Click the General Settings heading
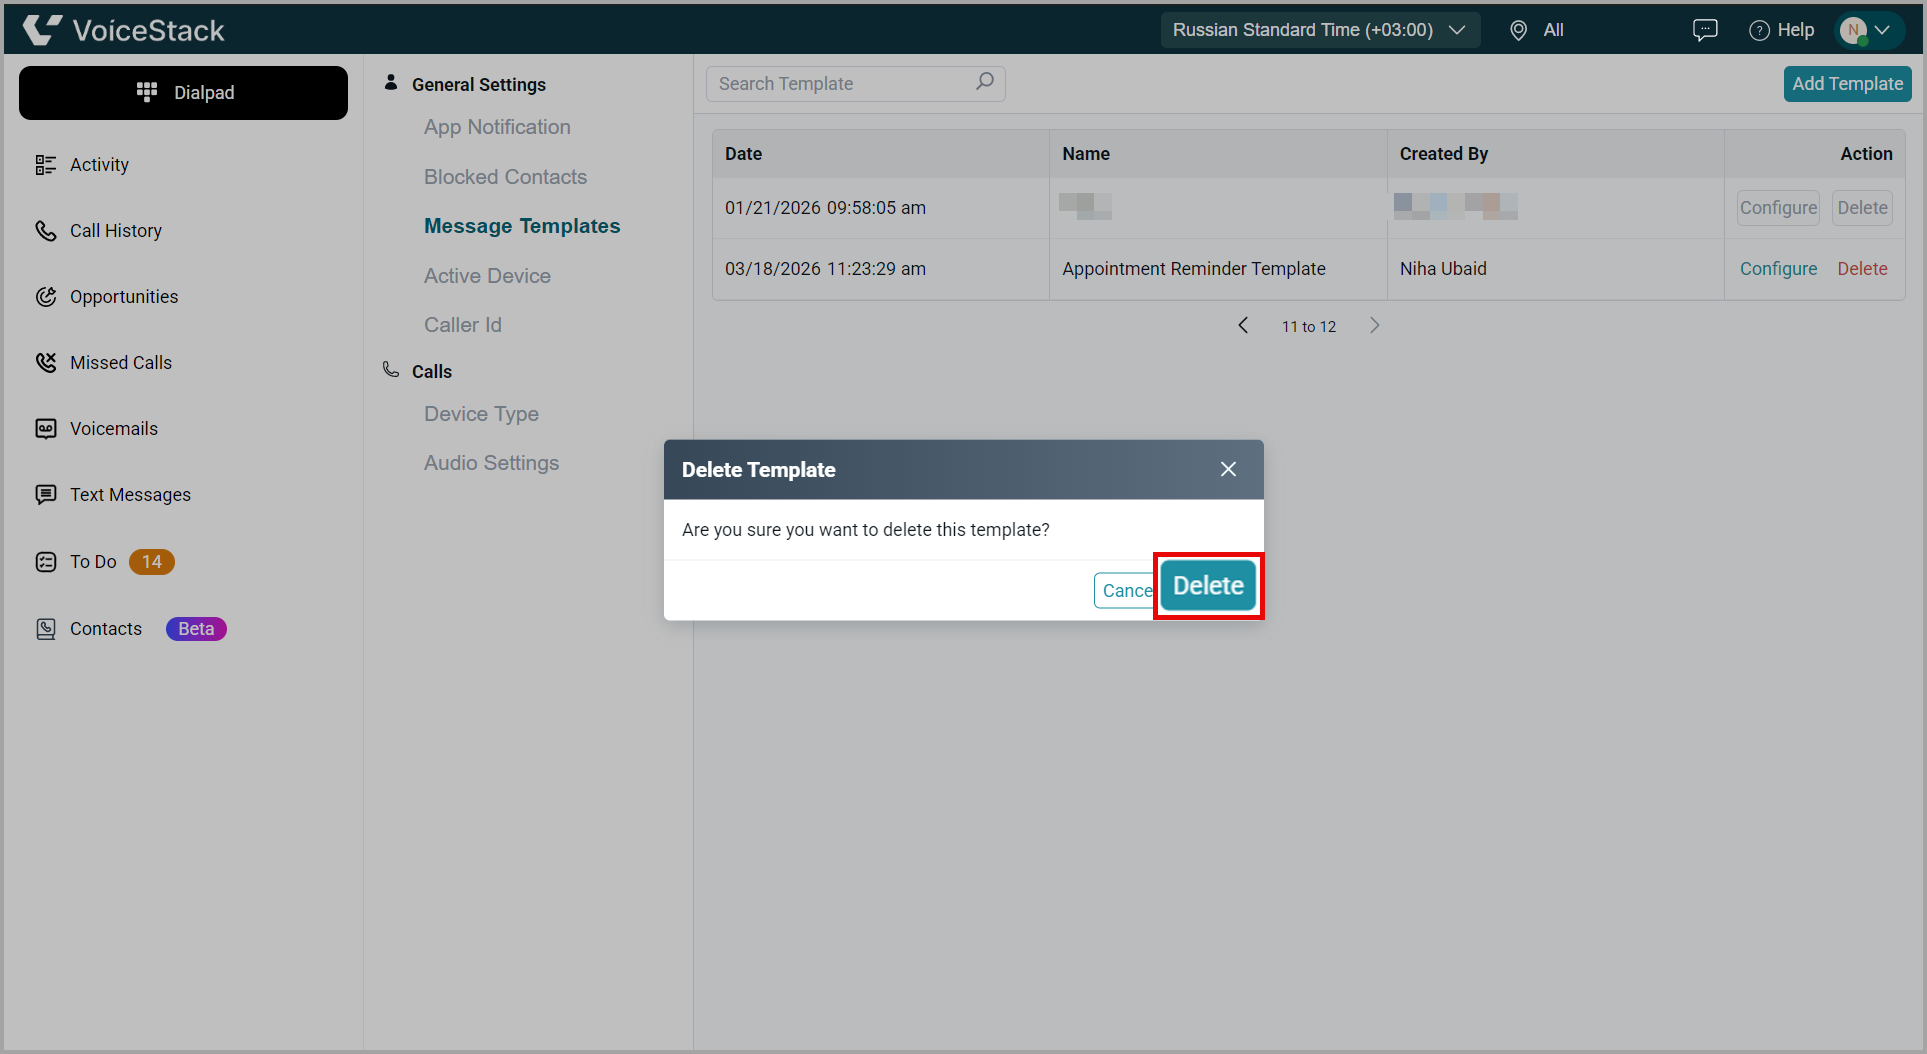The height and width of the screenshot is (1054, 1927). coord(479,85)
